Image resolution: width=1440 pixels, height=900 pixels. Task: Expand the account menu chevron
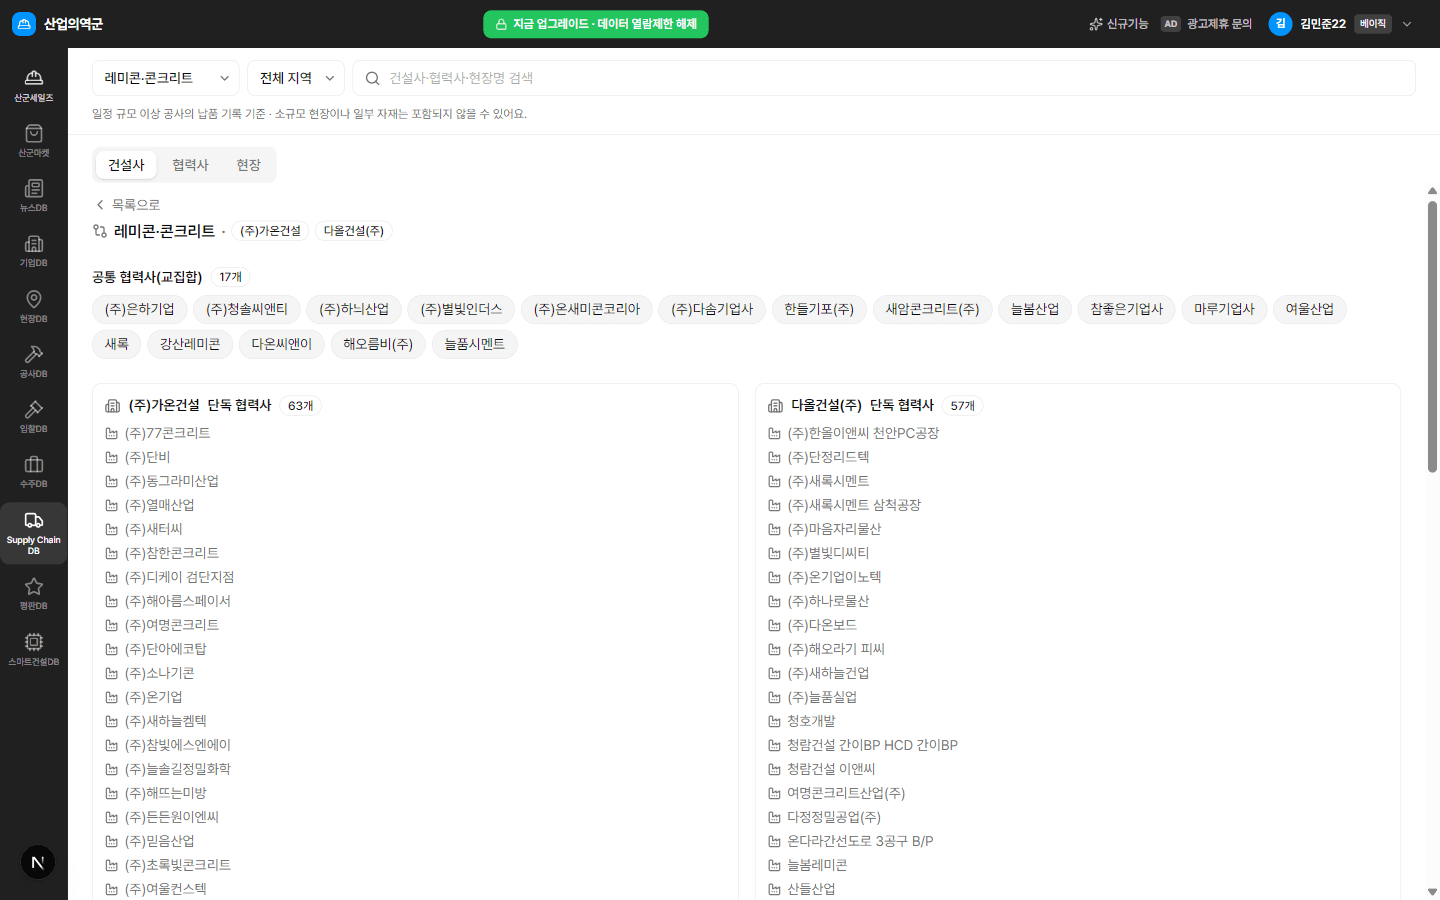pos(1407,24)
